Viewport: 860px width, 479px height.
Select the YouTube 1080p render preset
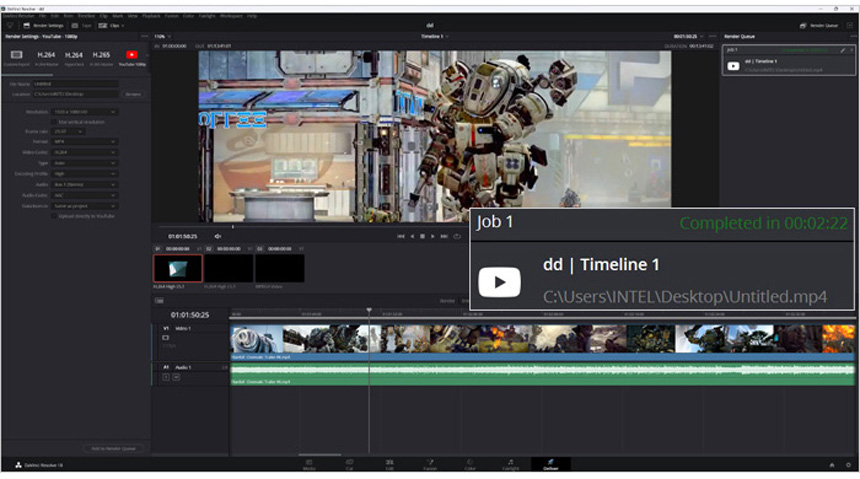(132, 56)
